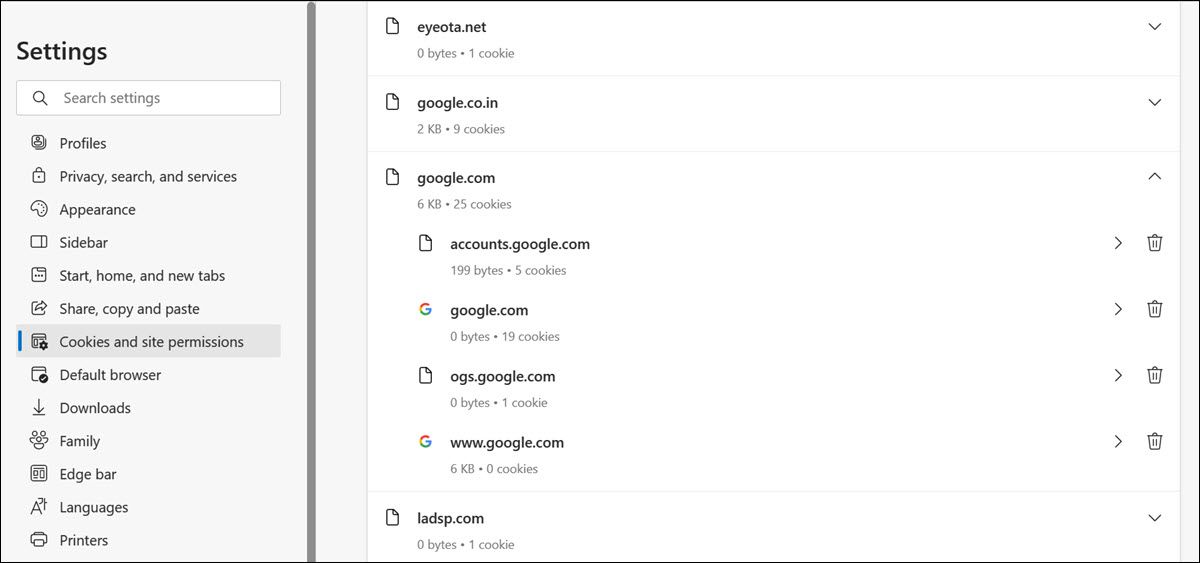Expand the eyeota.net cookie entry
This screenshot has width=1200, height=563.
[x=1154, y=27]
